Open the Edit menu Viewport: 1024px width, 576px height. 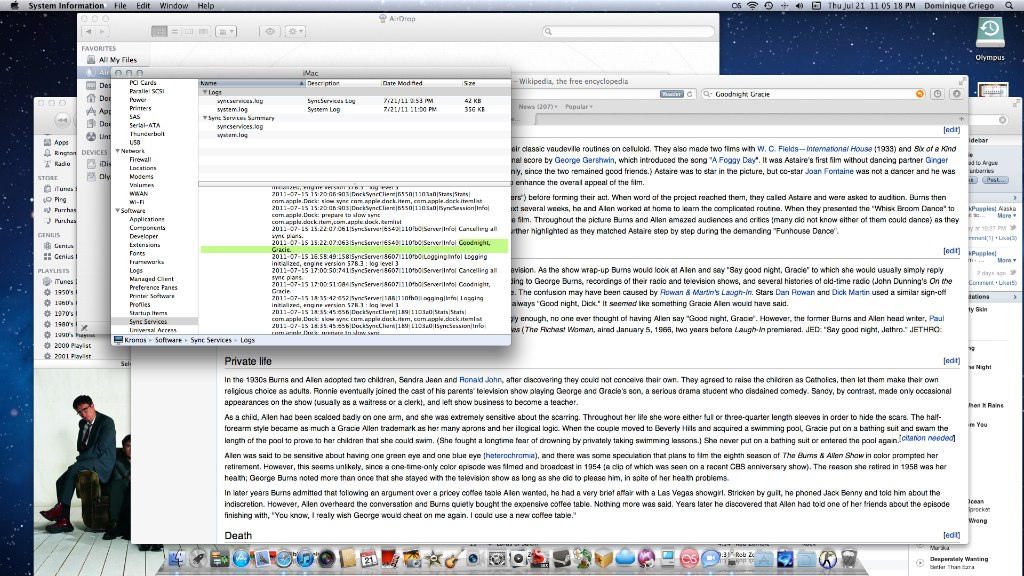click(x=143, y=5)
